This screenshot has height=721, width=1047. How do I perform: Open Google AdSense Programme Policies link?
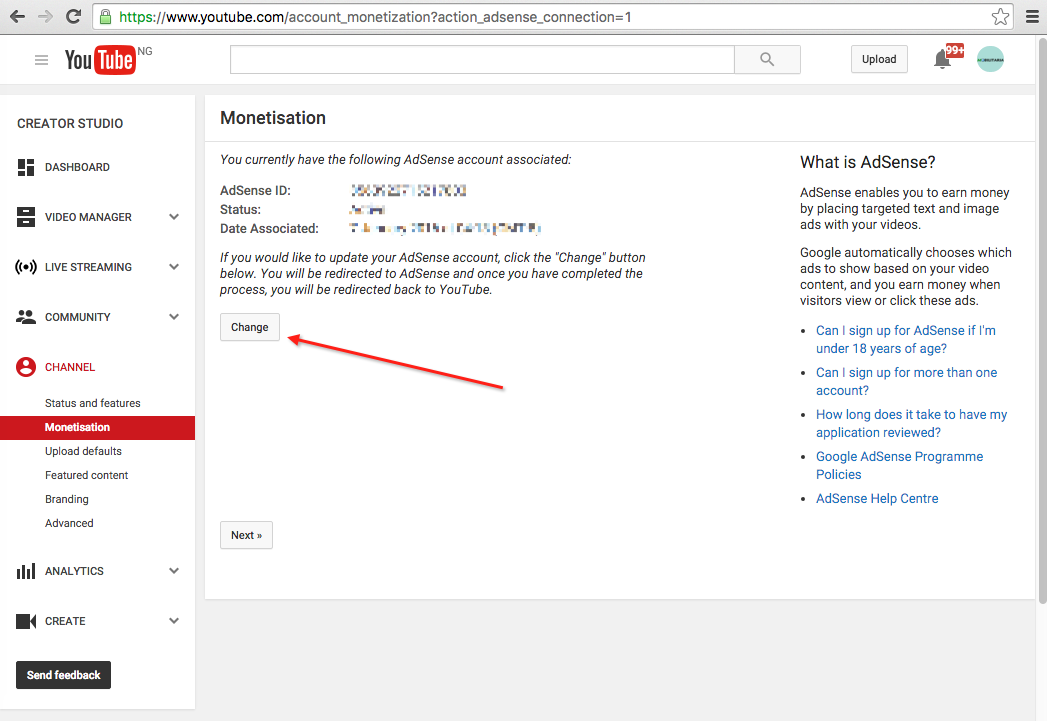tap(899, 466)
